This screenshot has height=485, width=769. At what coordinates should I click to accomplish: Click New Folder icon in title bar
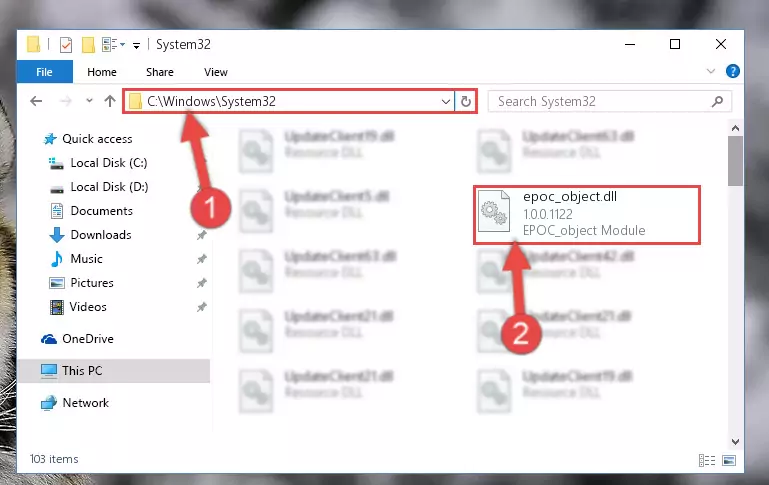(88, 45)
